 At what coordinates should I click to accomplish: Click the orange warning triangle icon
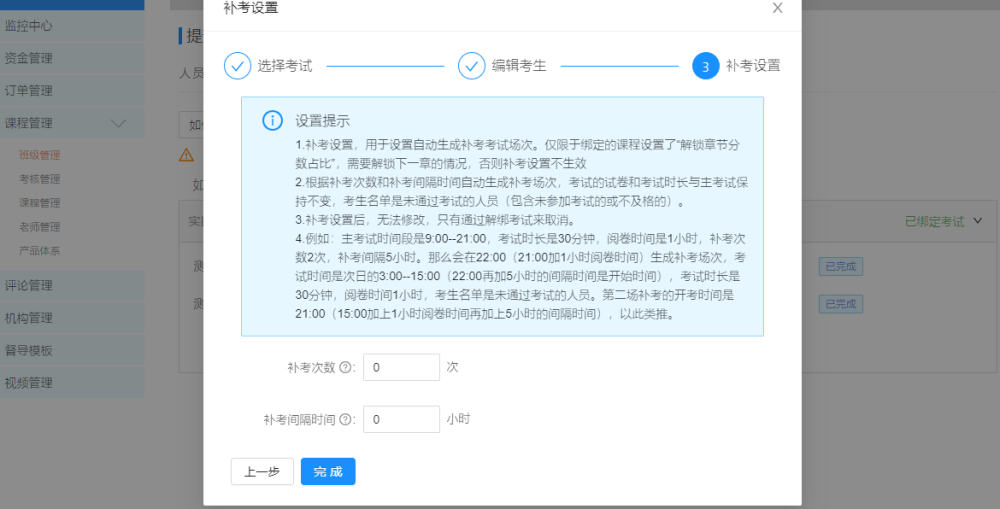point(186,154)
